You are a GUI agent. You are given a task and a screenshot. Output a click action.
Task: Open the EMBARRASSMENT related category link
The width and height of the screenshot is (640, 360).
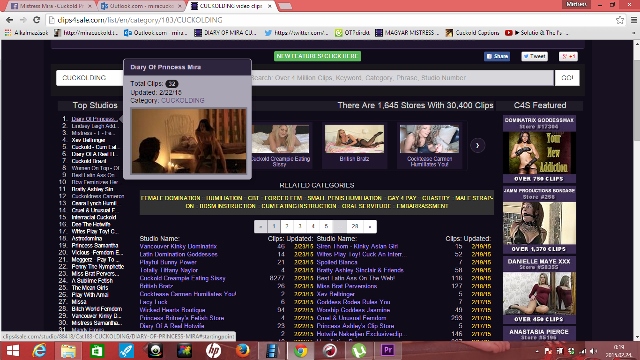tap(422, 206)
